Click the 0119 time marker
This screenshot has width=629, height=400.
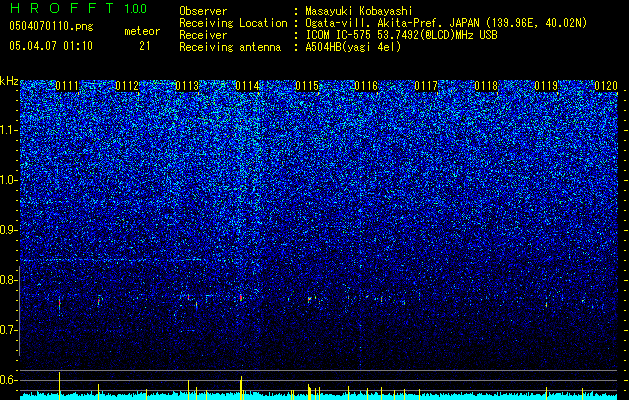[546, 86]
